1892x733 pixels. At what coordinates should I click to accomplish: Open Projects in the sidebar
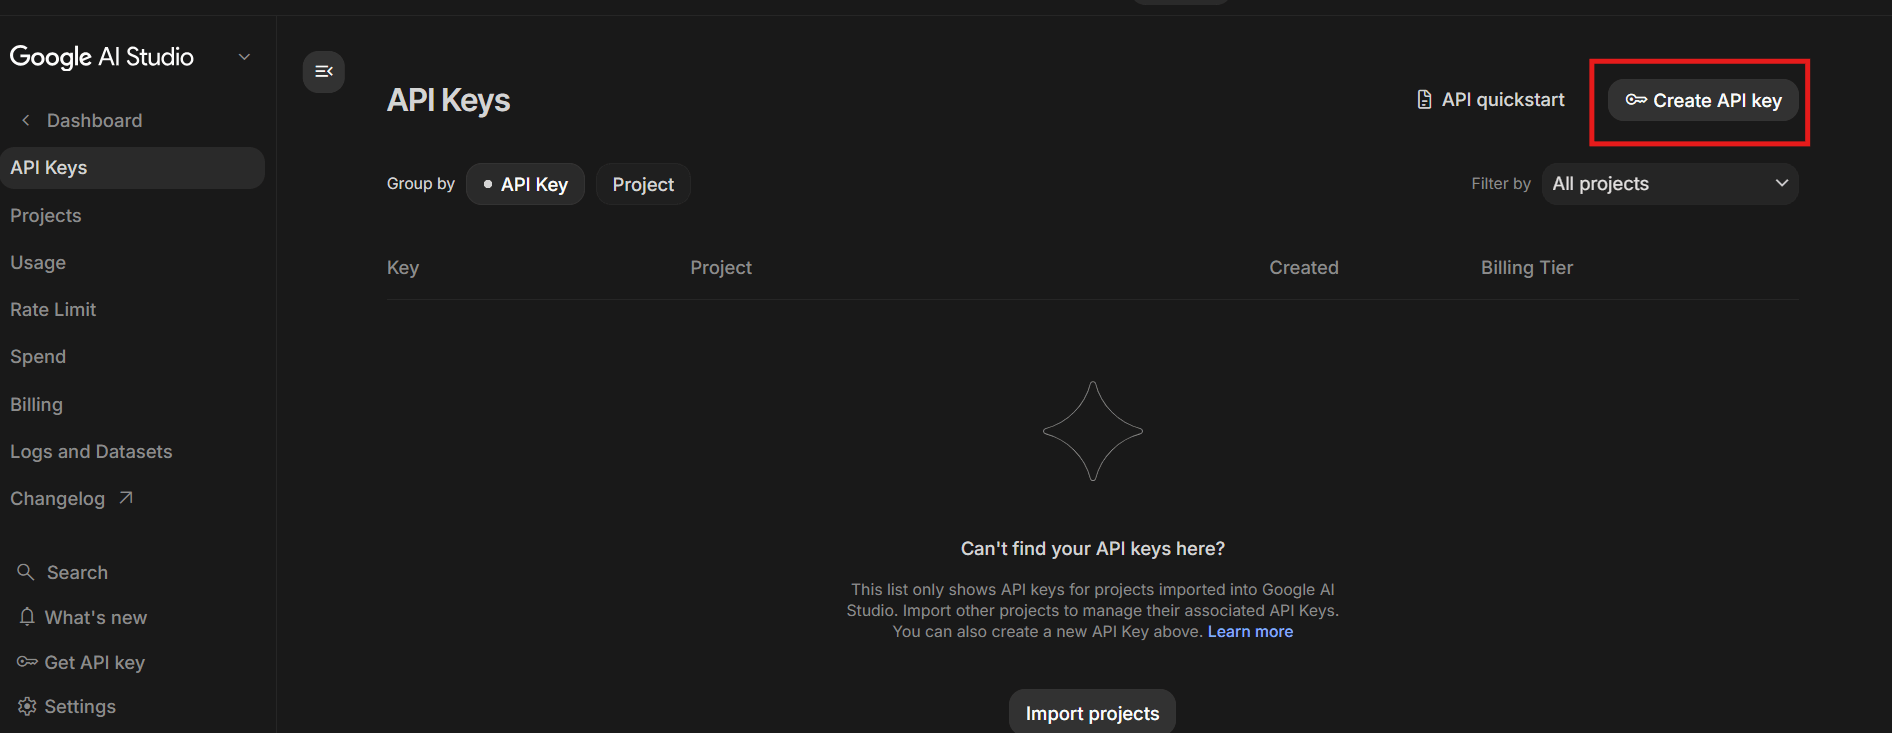(x=46, y=215)
